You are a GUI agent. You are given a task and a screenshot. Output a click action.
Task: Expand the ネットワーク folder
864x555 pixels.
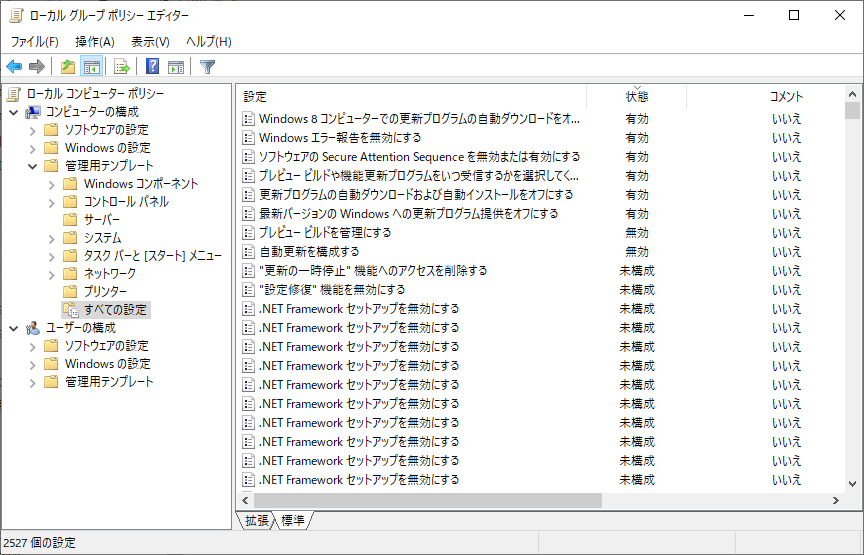pos(52,274)
